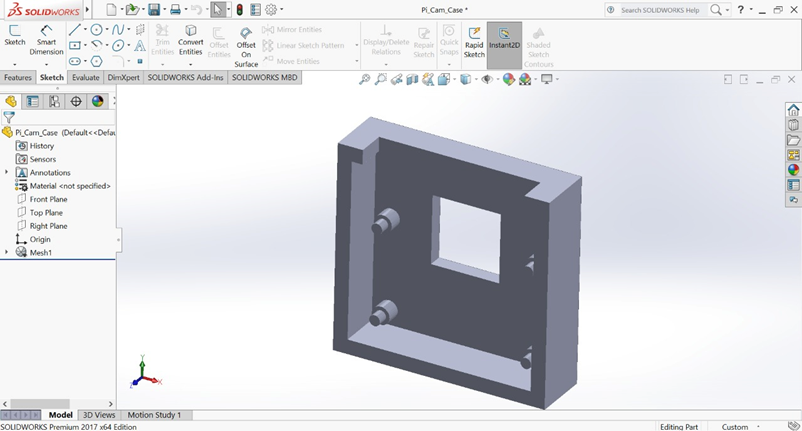The height and width of the screenshot is (431, 802).
Task: Open the SOLIDWORKS MBD tab
Action: click(x=264, y=78)
